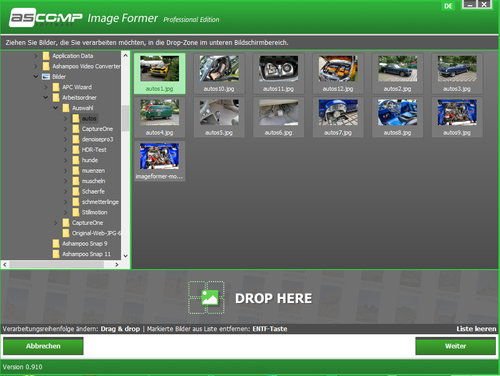
Task: Click the muscheln folder icon
Action: [76, 181]
